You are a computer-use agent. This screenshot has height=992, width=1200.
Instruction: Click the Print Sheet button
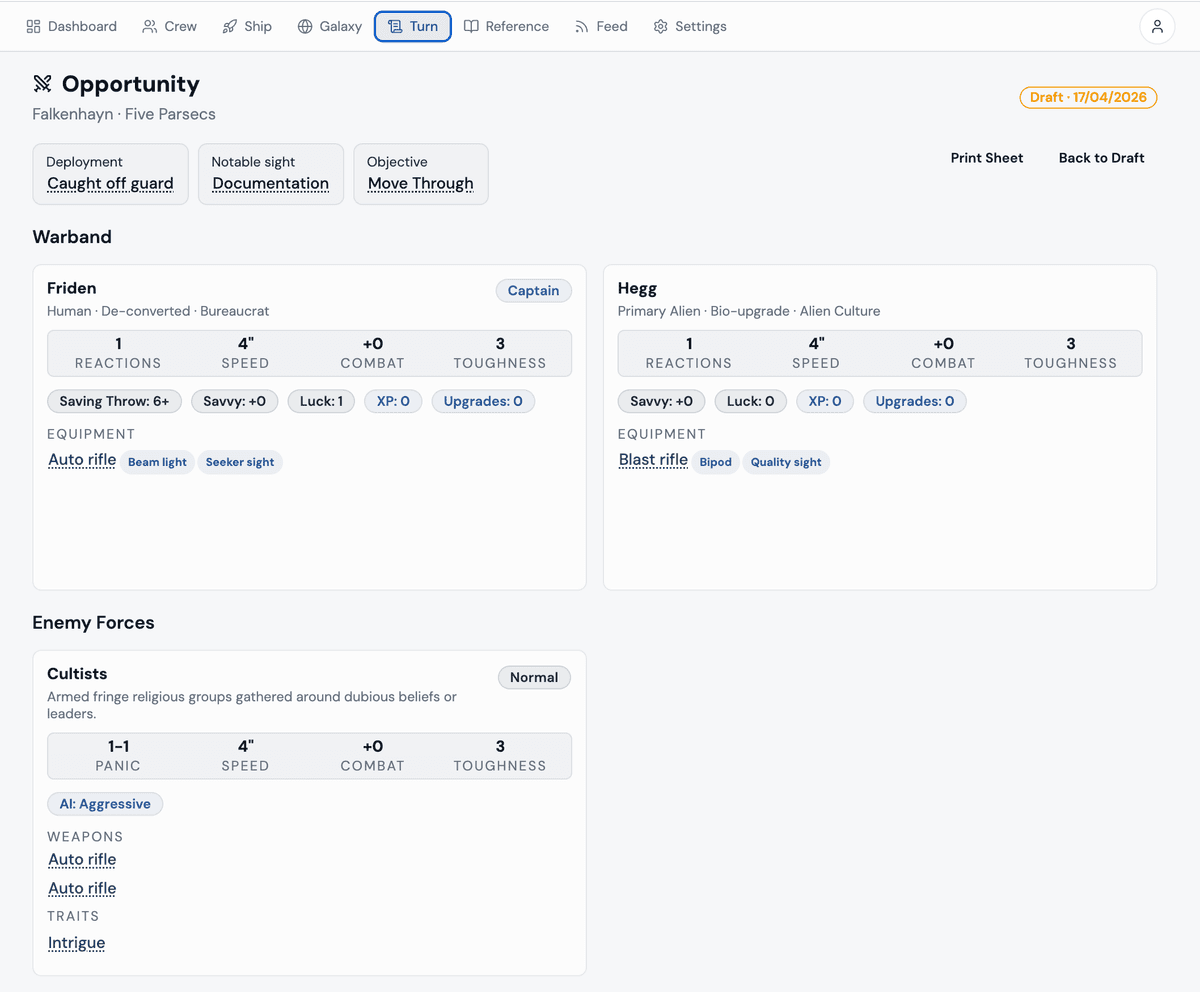pyautogui.click(x=987, y=158)
